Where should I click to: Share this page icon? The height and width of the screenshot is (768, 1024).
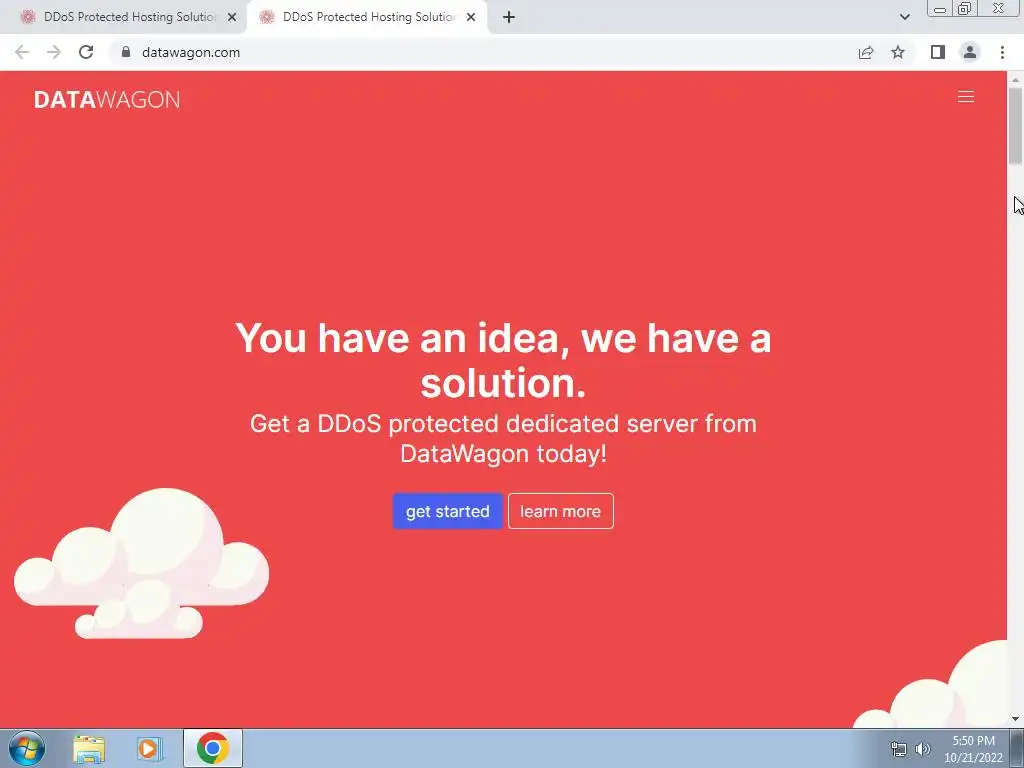(866, 52)
